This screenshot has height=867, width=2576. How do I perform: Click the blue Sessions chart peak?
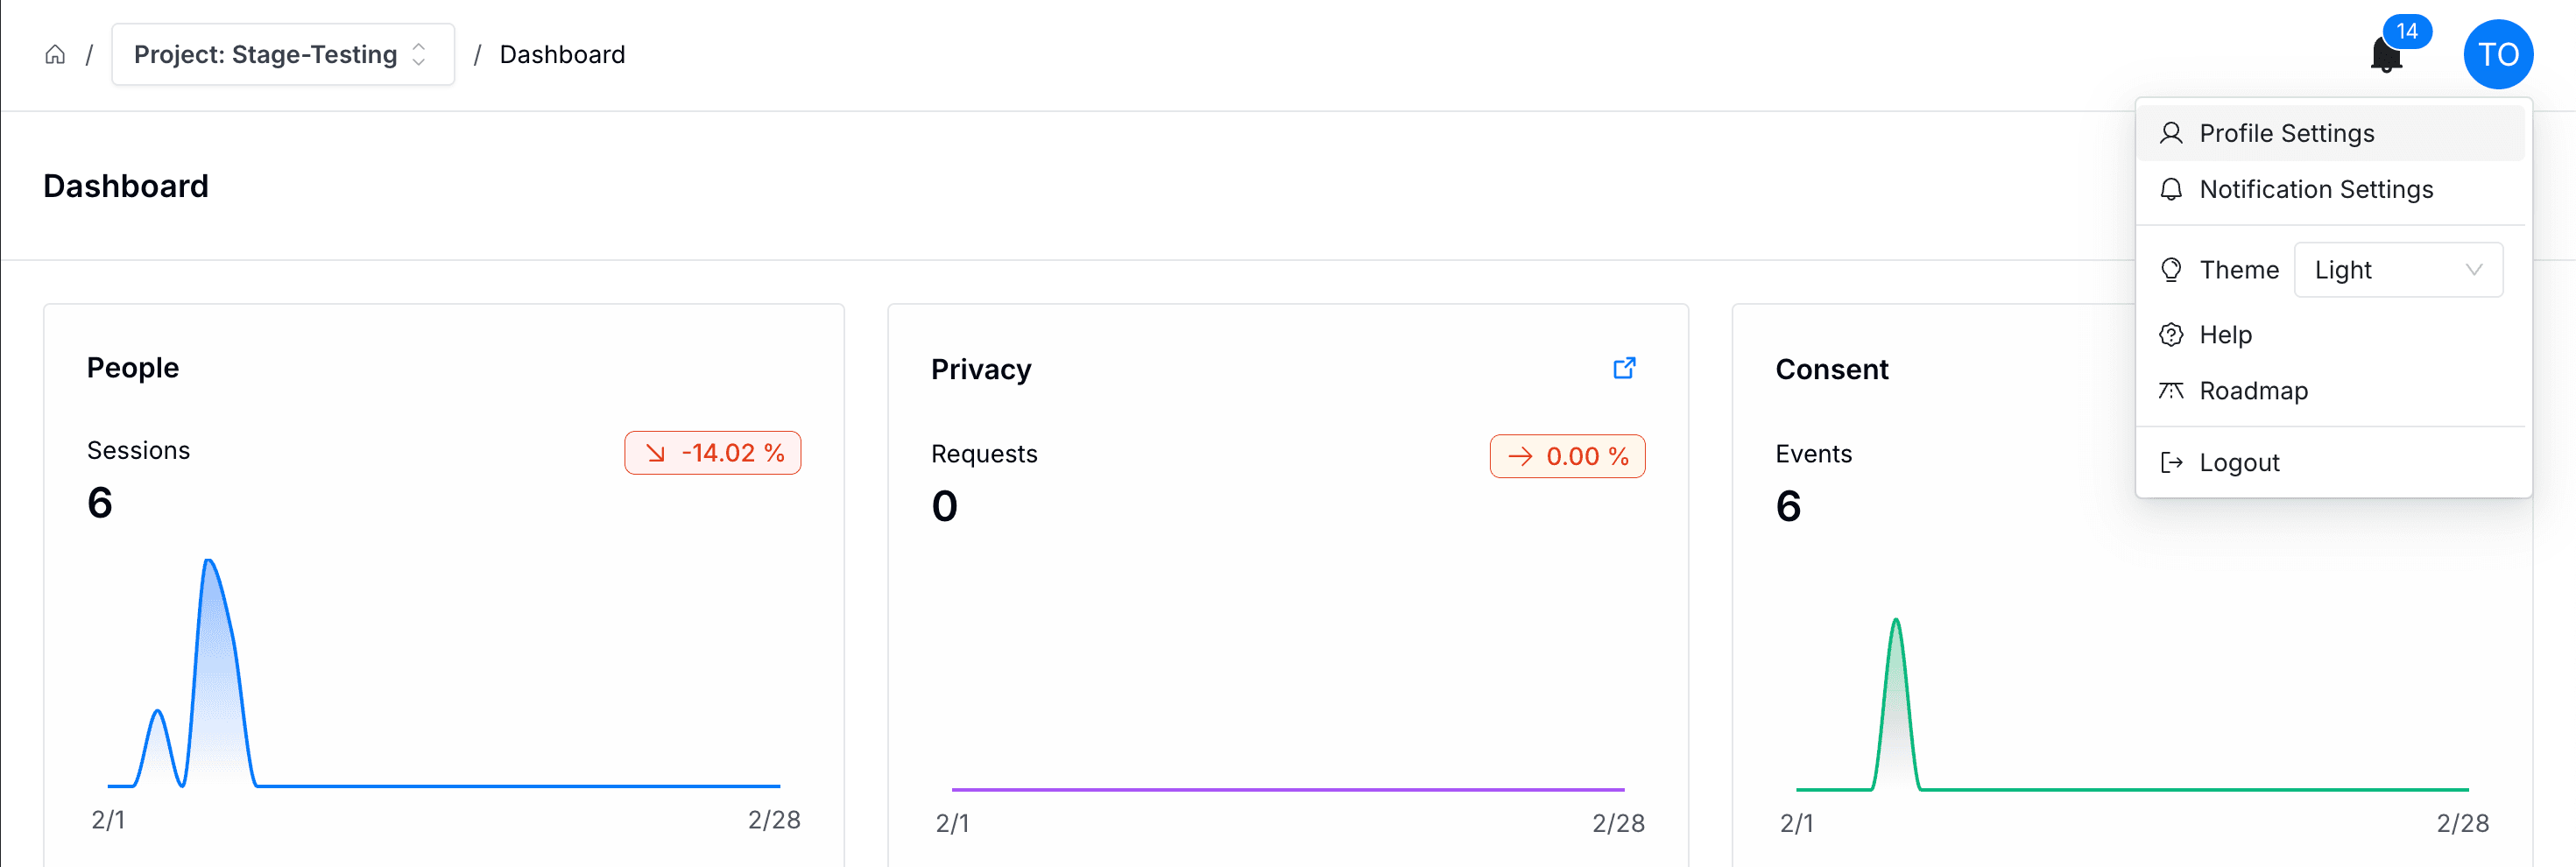coord(209,564)
